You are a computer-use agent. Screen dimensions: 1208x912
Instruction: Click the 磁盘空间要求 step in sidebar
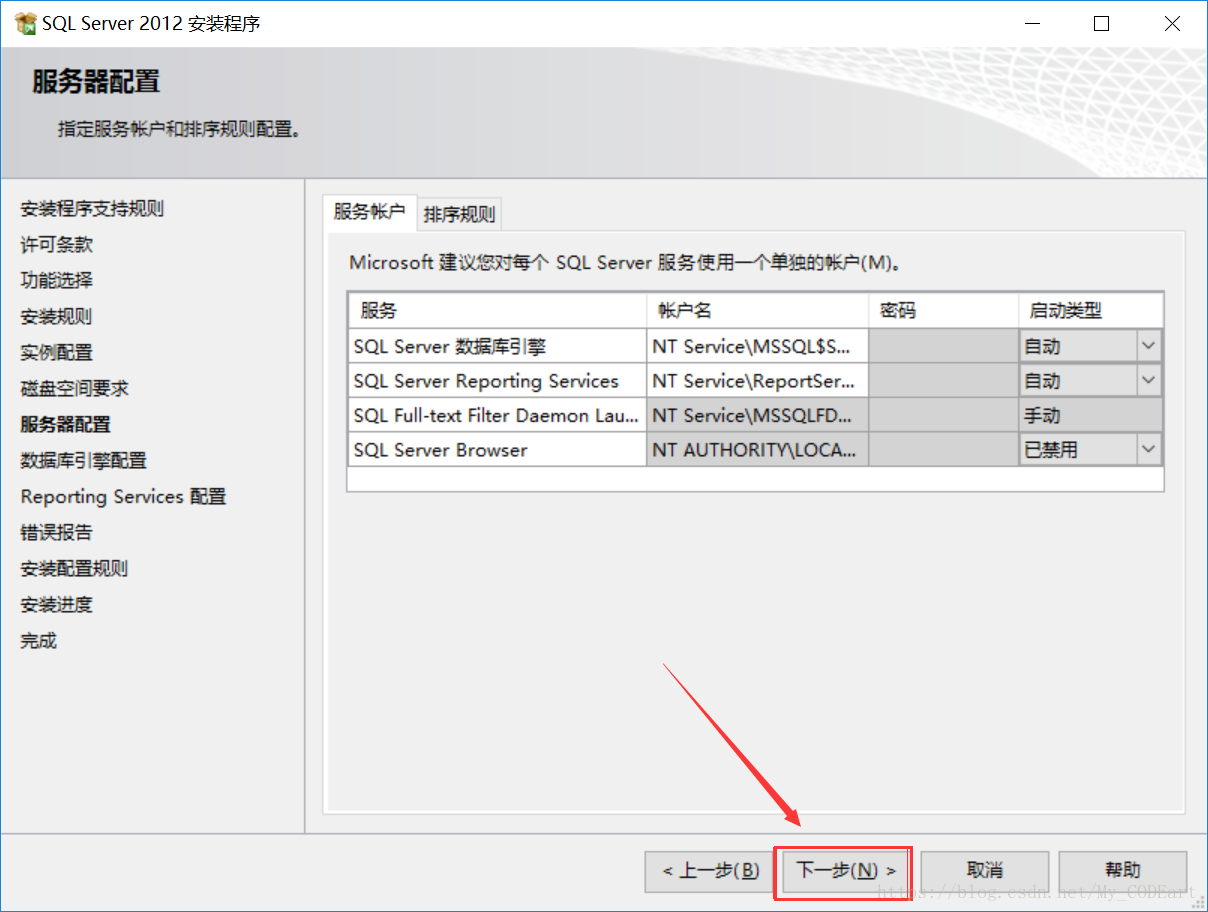[75, 389]
